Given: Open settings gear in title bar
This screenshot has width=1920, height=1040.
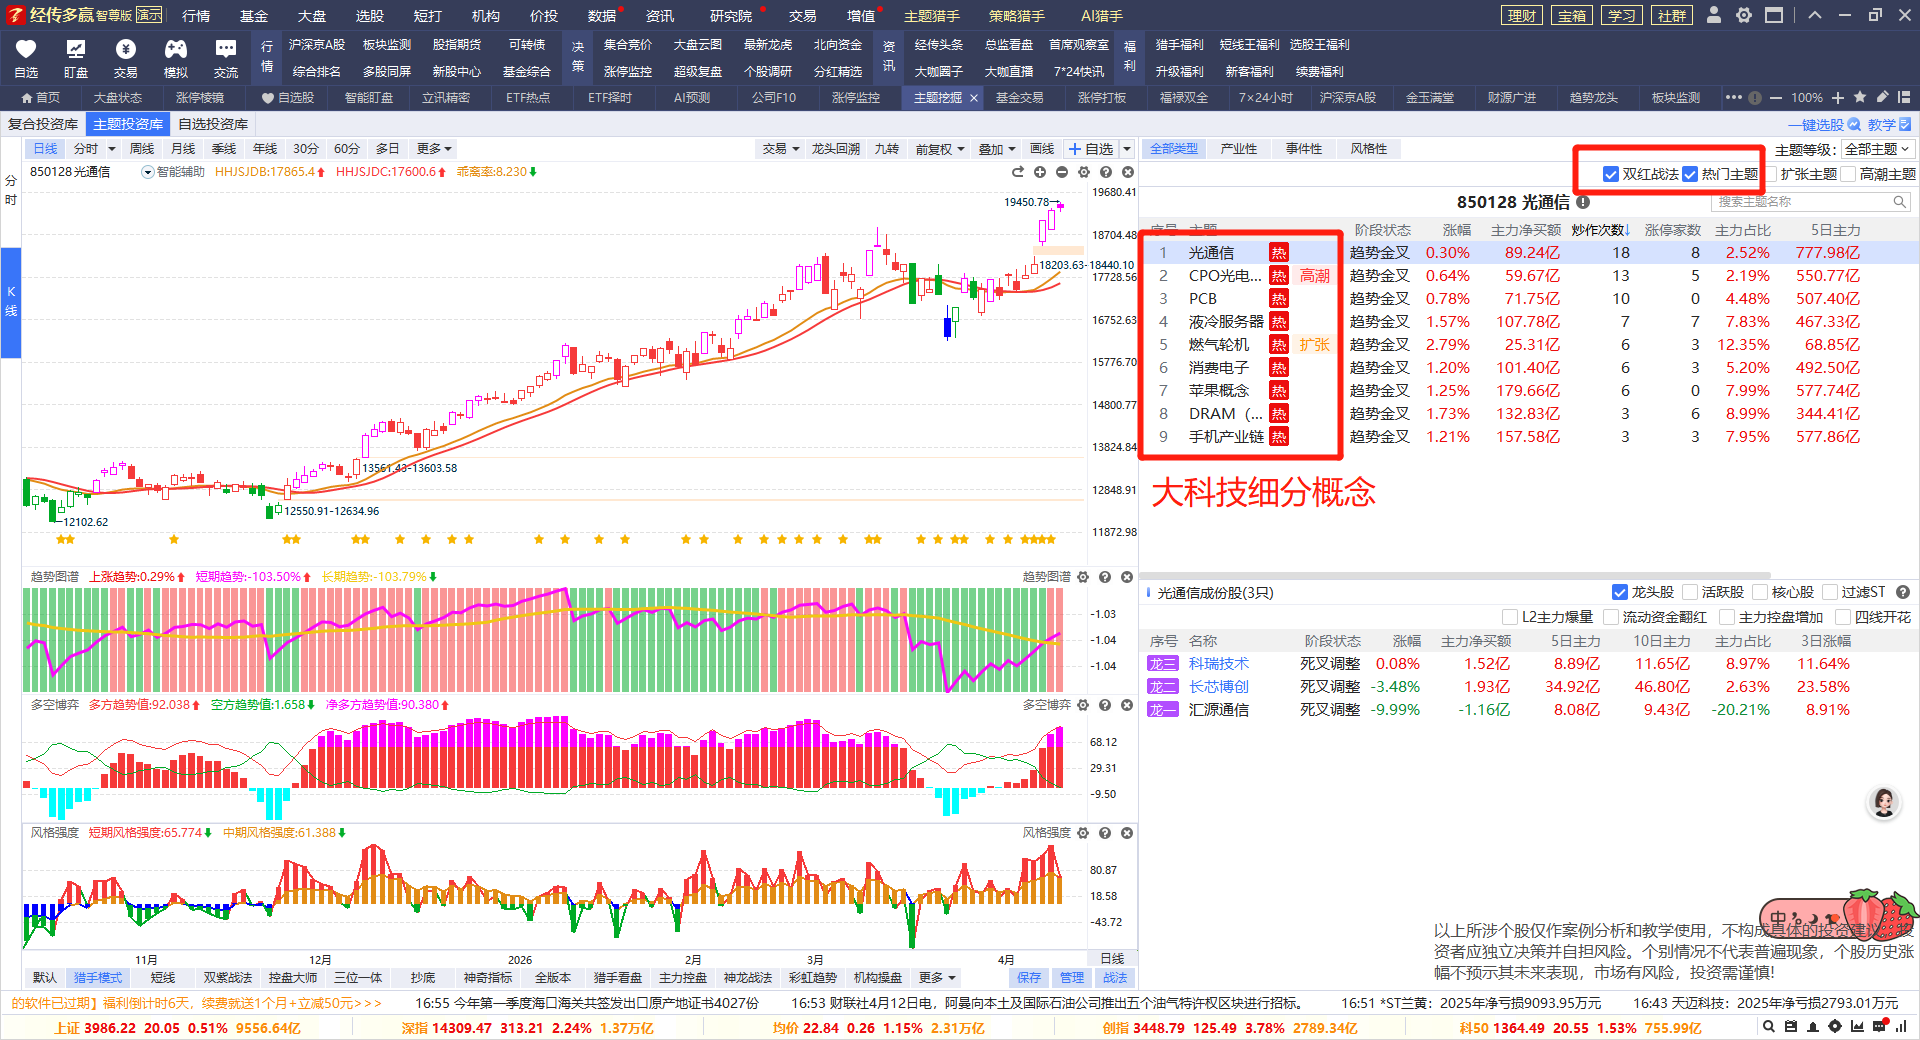Looking at the screenshot, I should pos(1744,15).
